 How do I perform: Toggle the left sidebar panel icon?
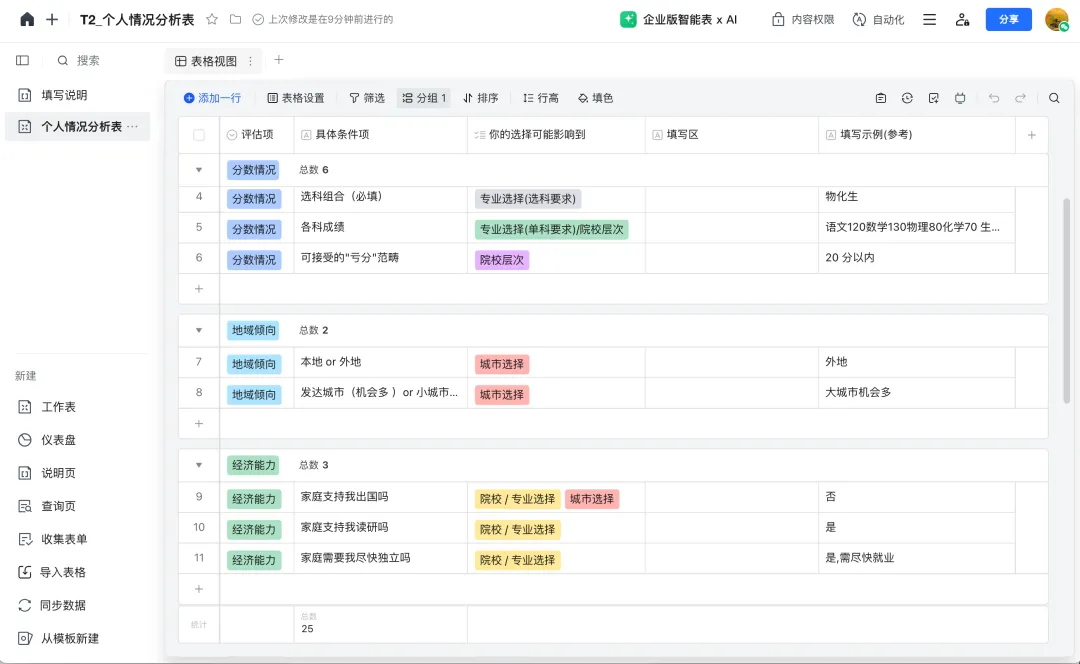point(23,61)
